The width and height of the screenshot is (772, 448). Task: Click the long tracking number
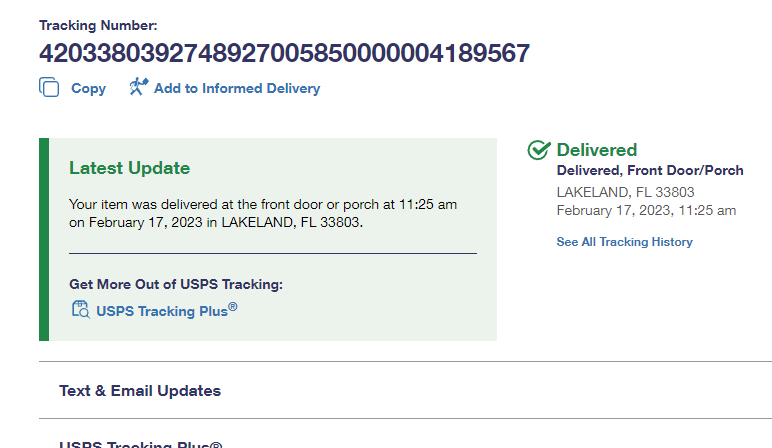[x=285, y=53]
